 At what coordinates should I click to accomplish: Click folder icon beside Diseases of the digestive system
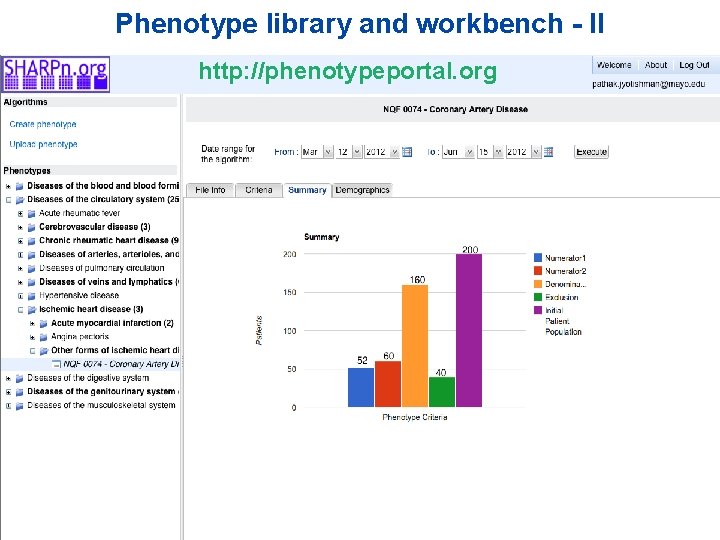[x=20, y=378]
